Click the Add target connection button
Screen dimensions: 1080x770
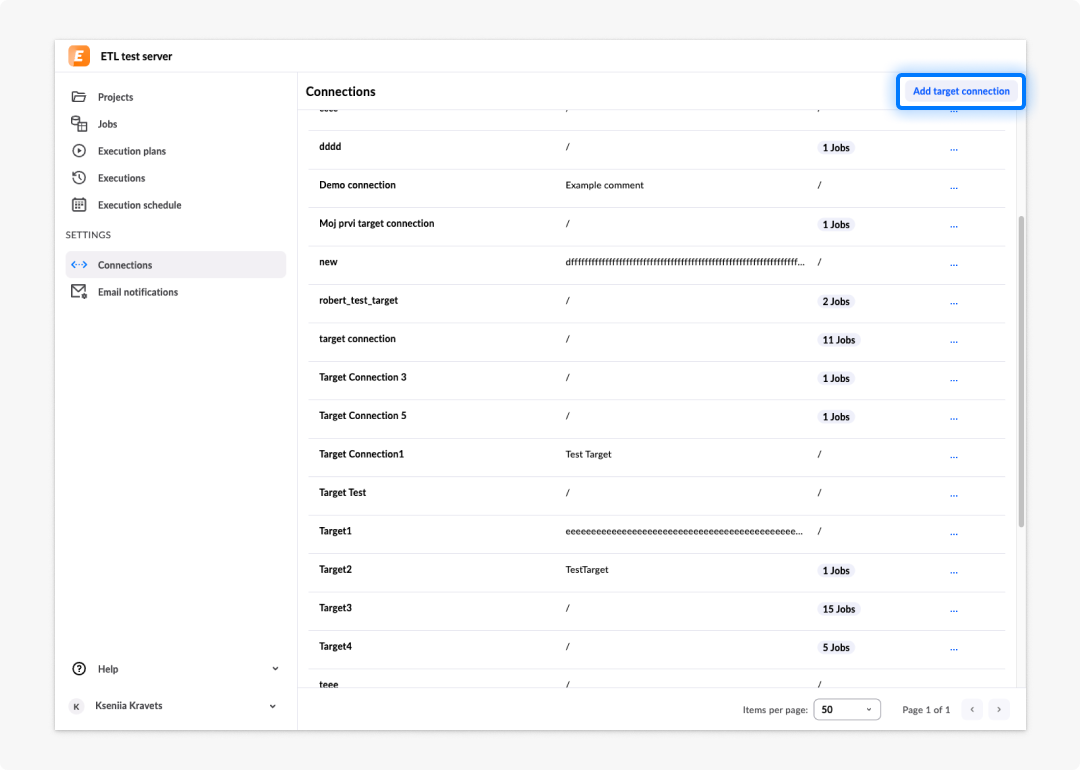(x=961, y=91)
